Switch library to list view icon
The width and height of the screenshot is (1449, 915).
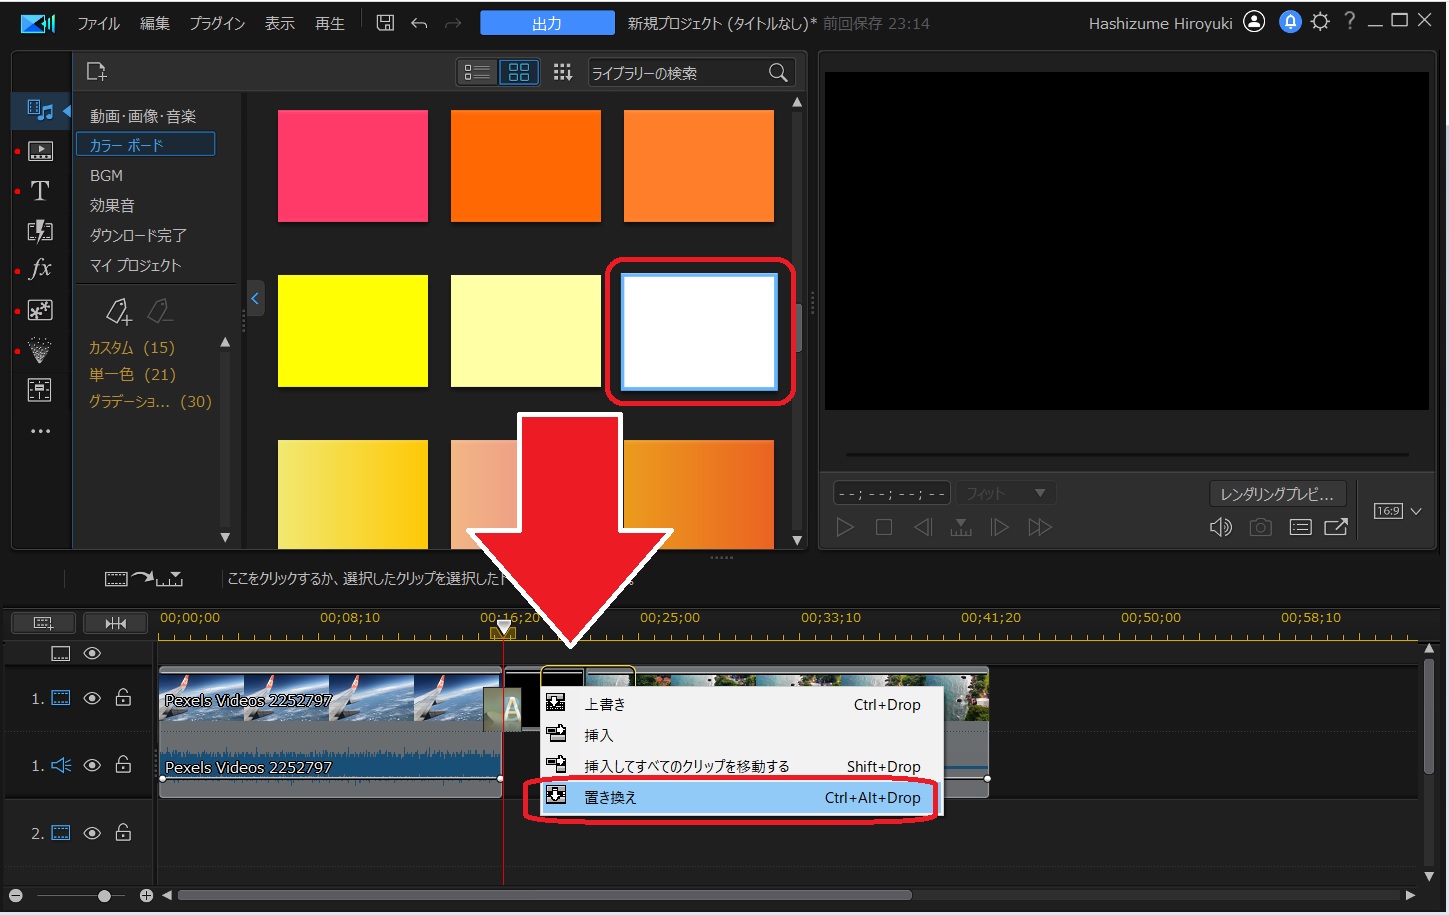click(x=477, y=72)
